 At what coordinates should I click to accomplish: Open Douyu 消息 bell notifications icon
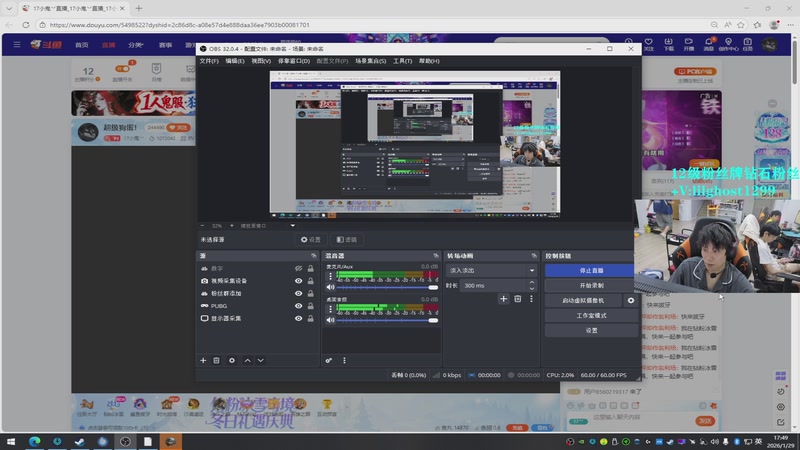point(709,44)
